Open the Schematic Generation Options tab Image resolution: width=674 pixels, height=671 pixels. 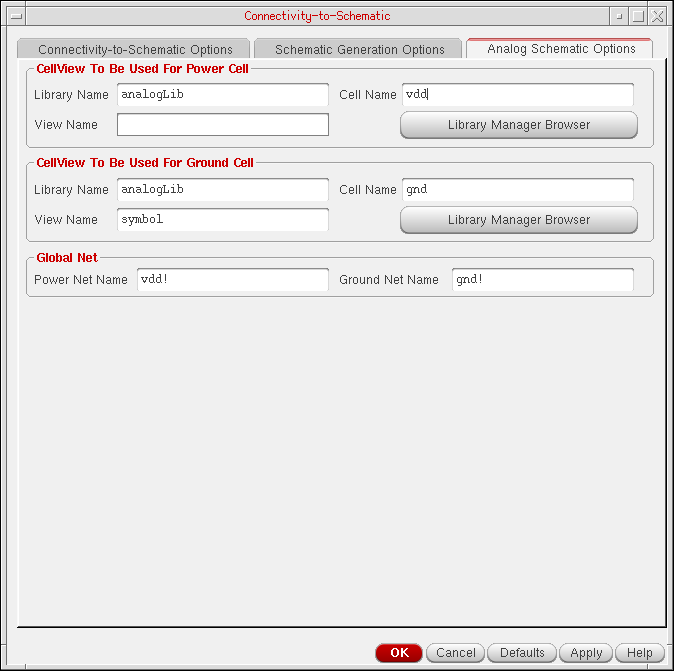coord(358,49)
